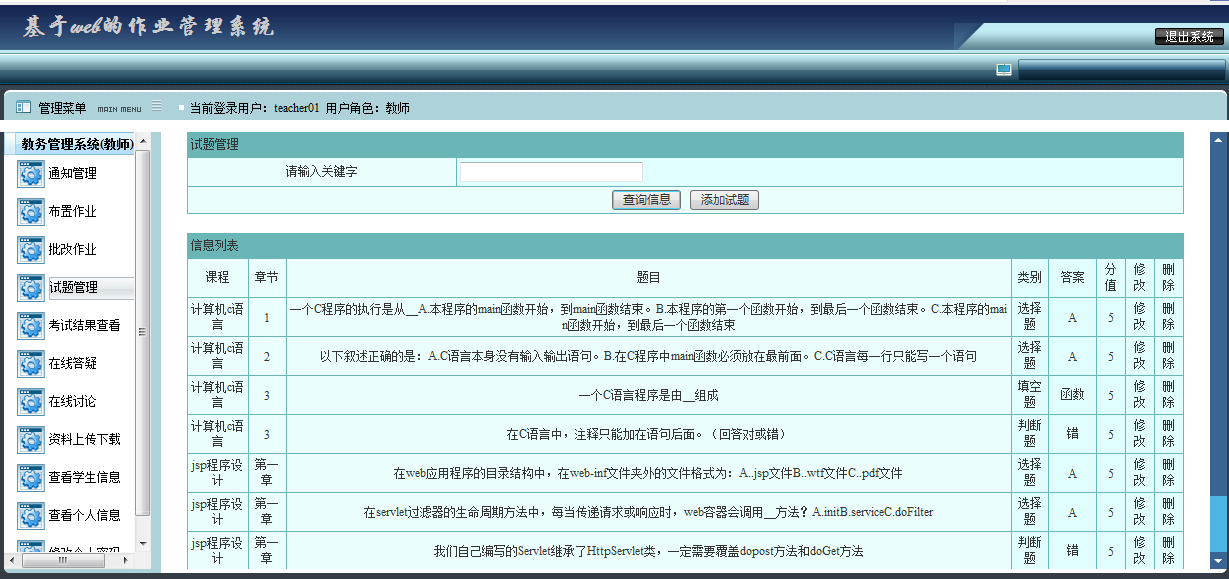Click 修改 for the HttpServlet question row
Viewport: 1229px width, 579px height.
click(x=1140, y=551)
